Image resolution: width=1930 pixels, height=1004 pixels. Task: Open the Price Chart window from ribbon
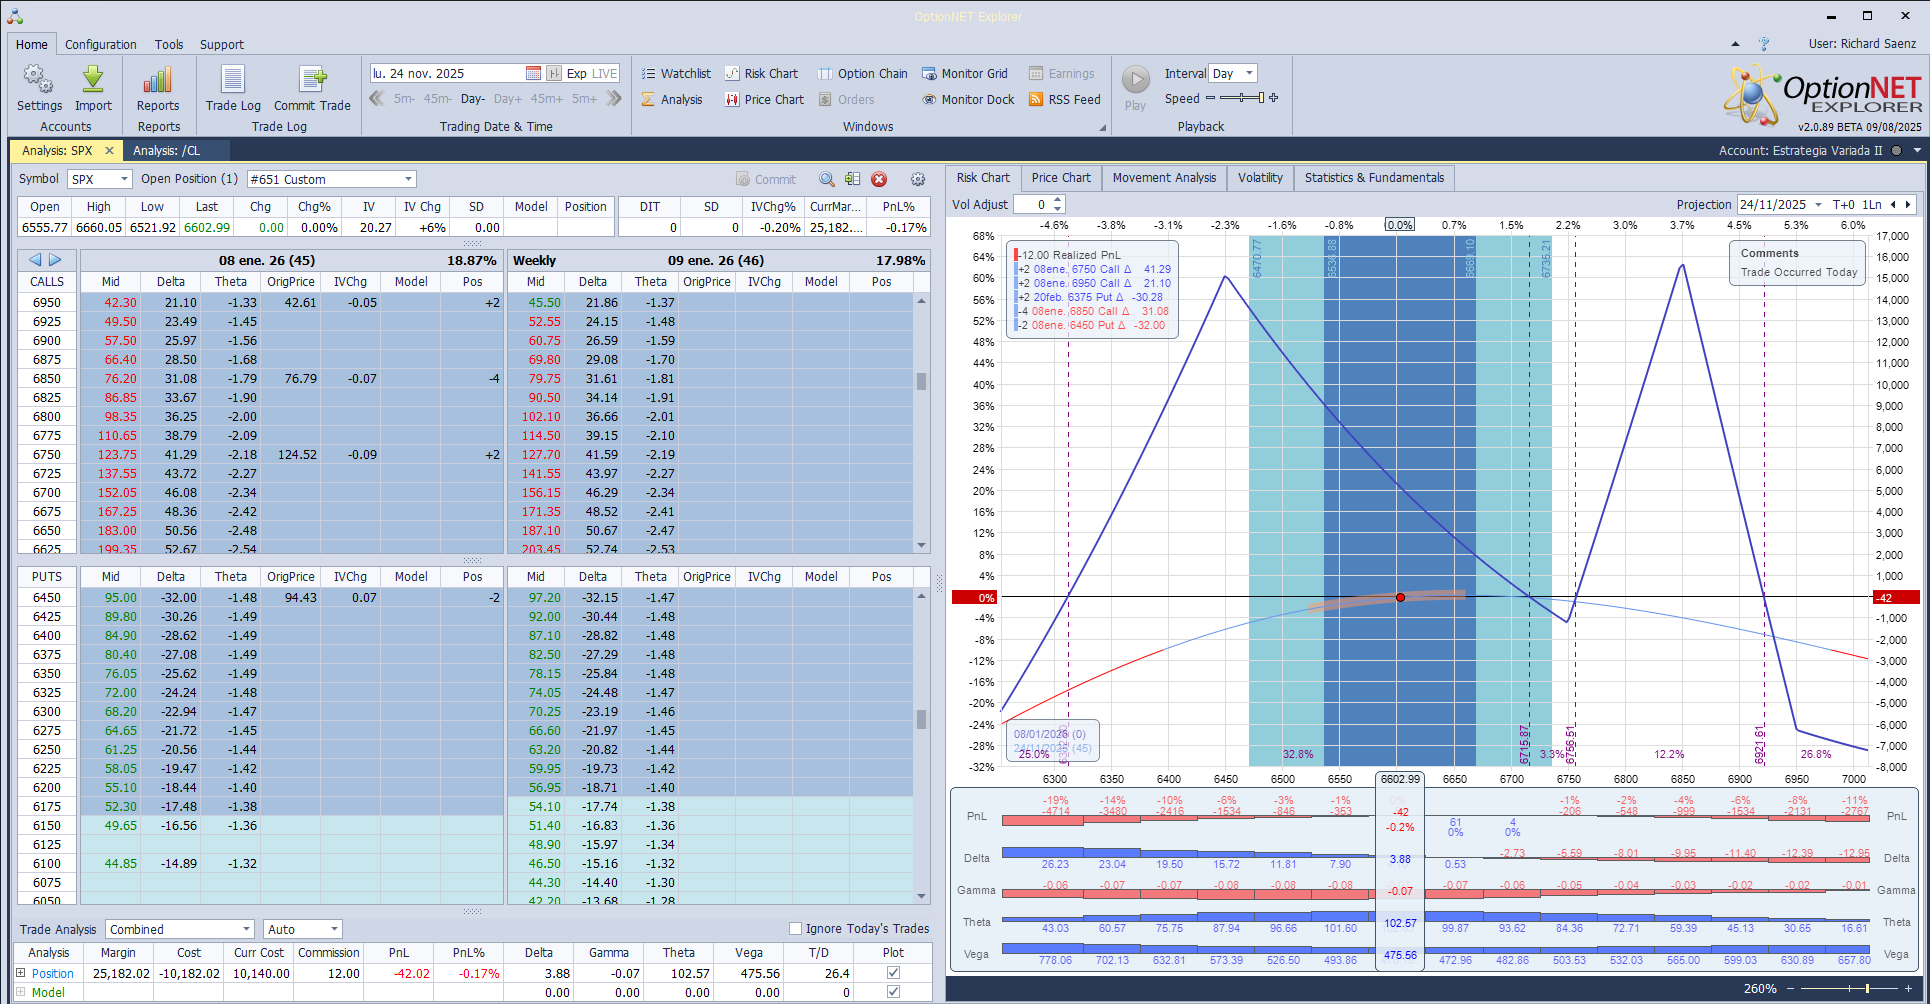click(764, 99)
